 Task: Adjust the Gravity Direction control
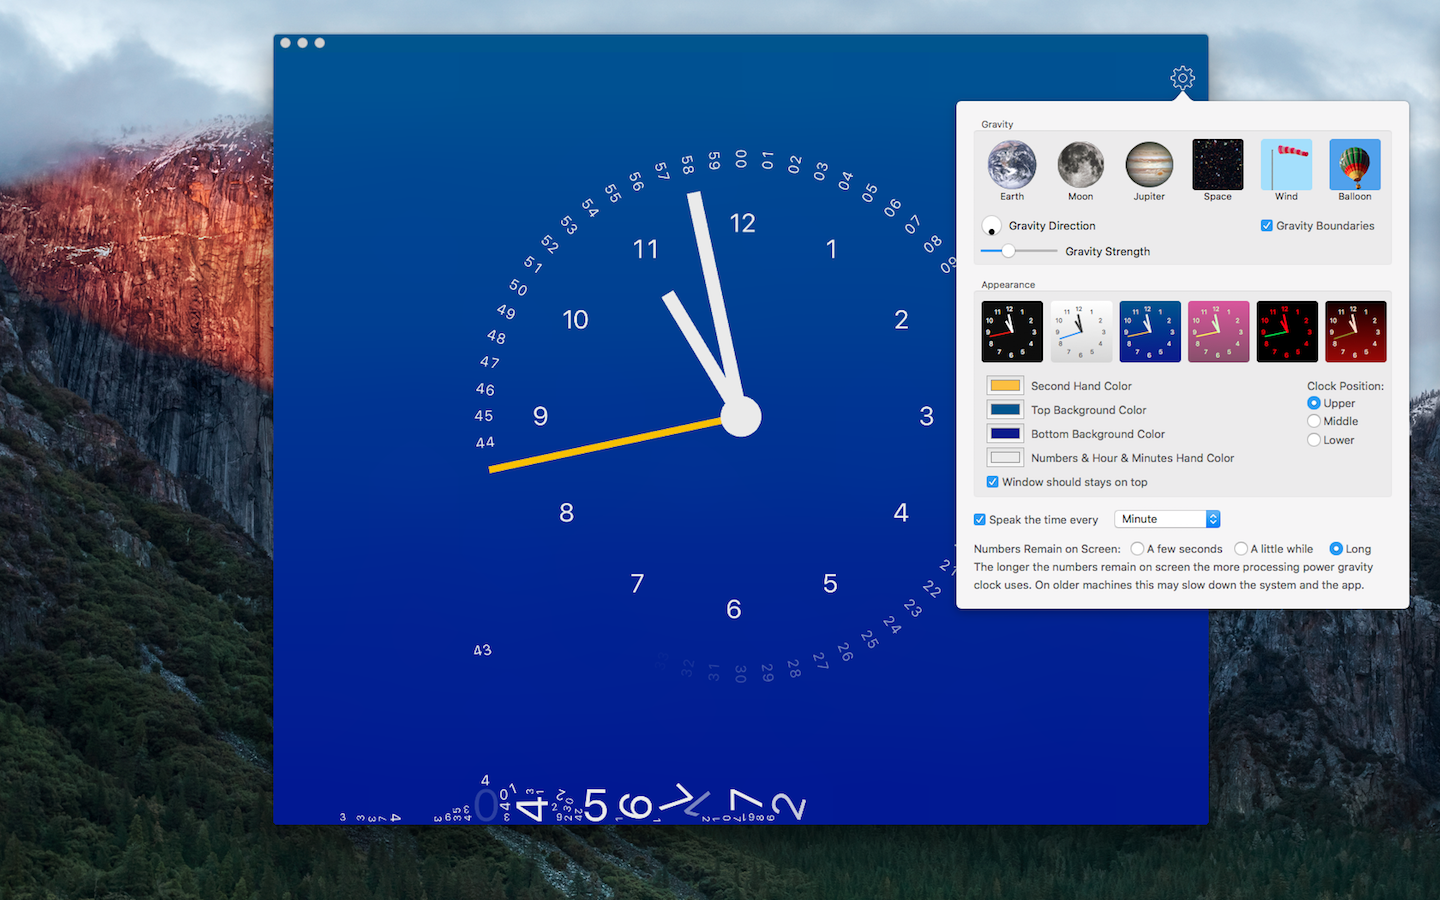(991, 225)
